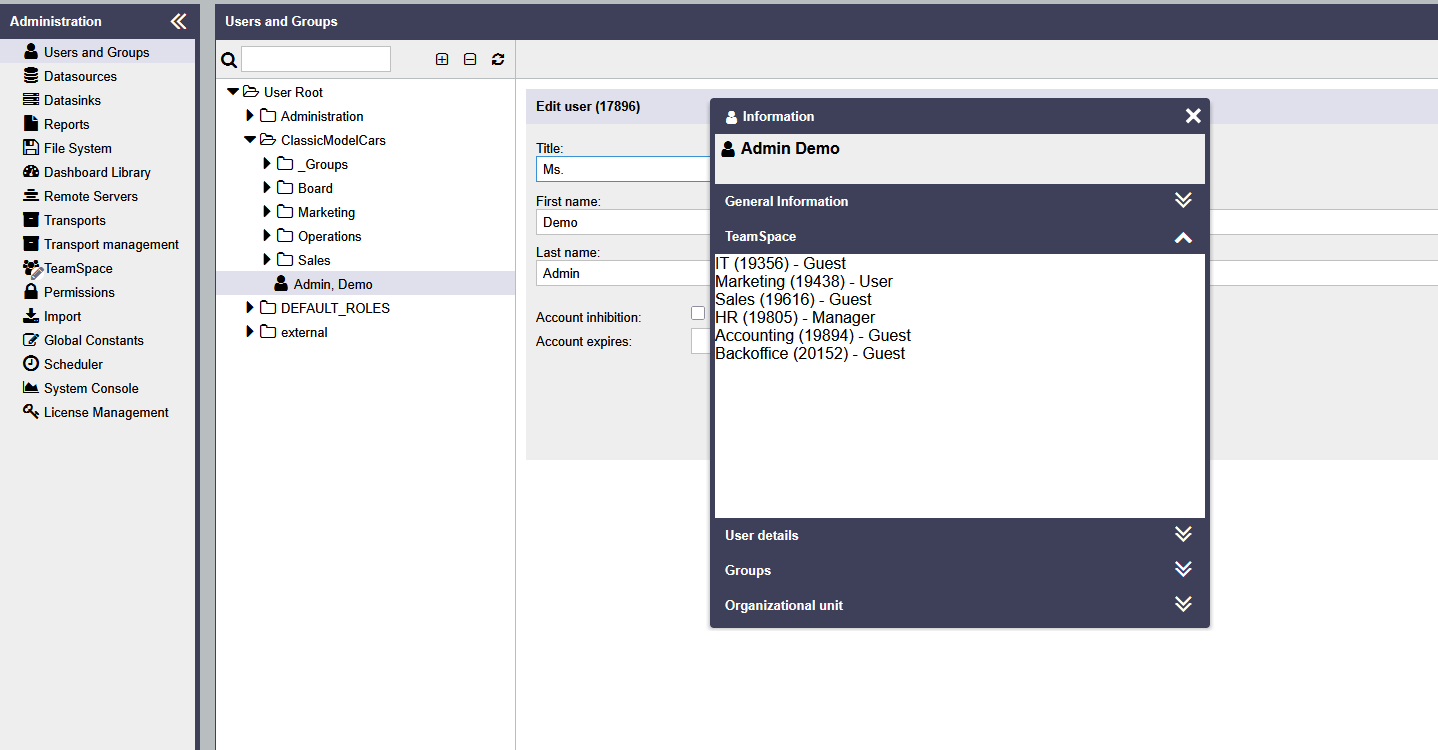This screenshot has width=1438, height=750.
Task: Click the Admin, Demo user icon in tree
Action: [x=281, y=284]
